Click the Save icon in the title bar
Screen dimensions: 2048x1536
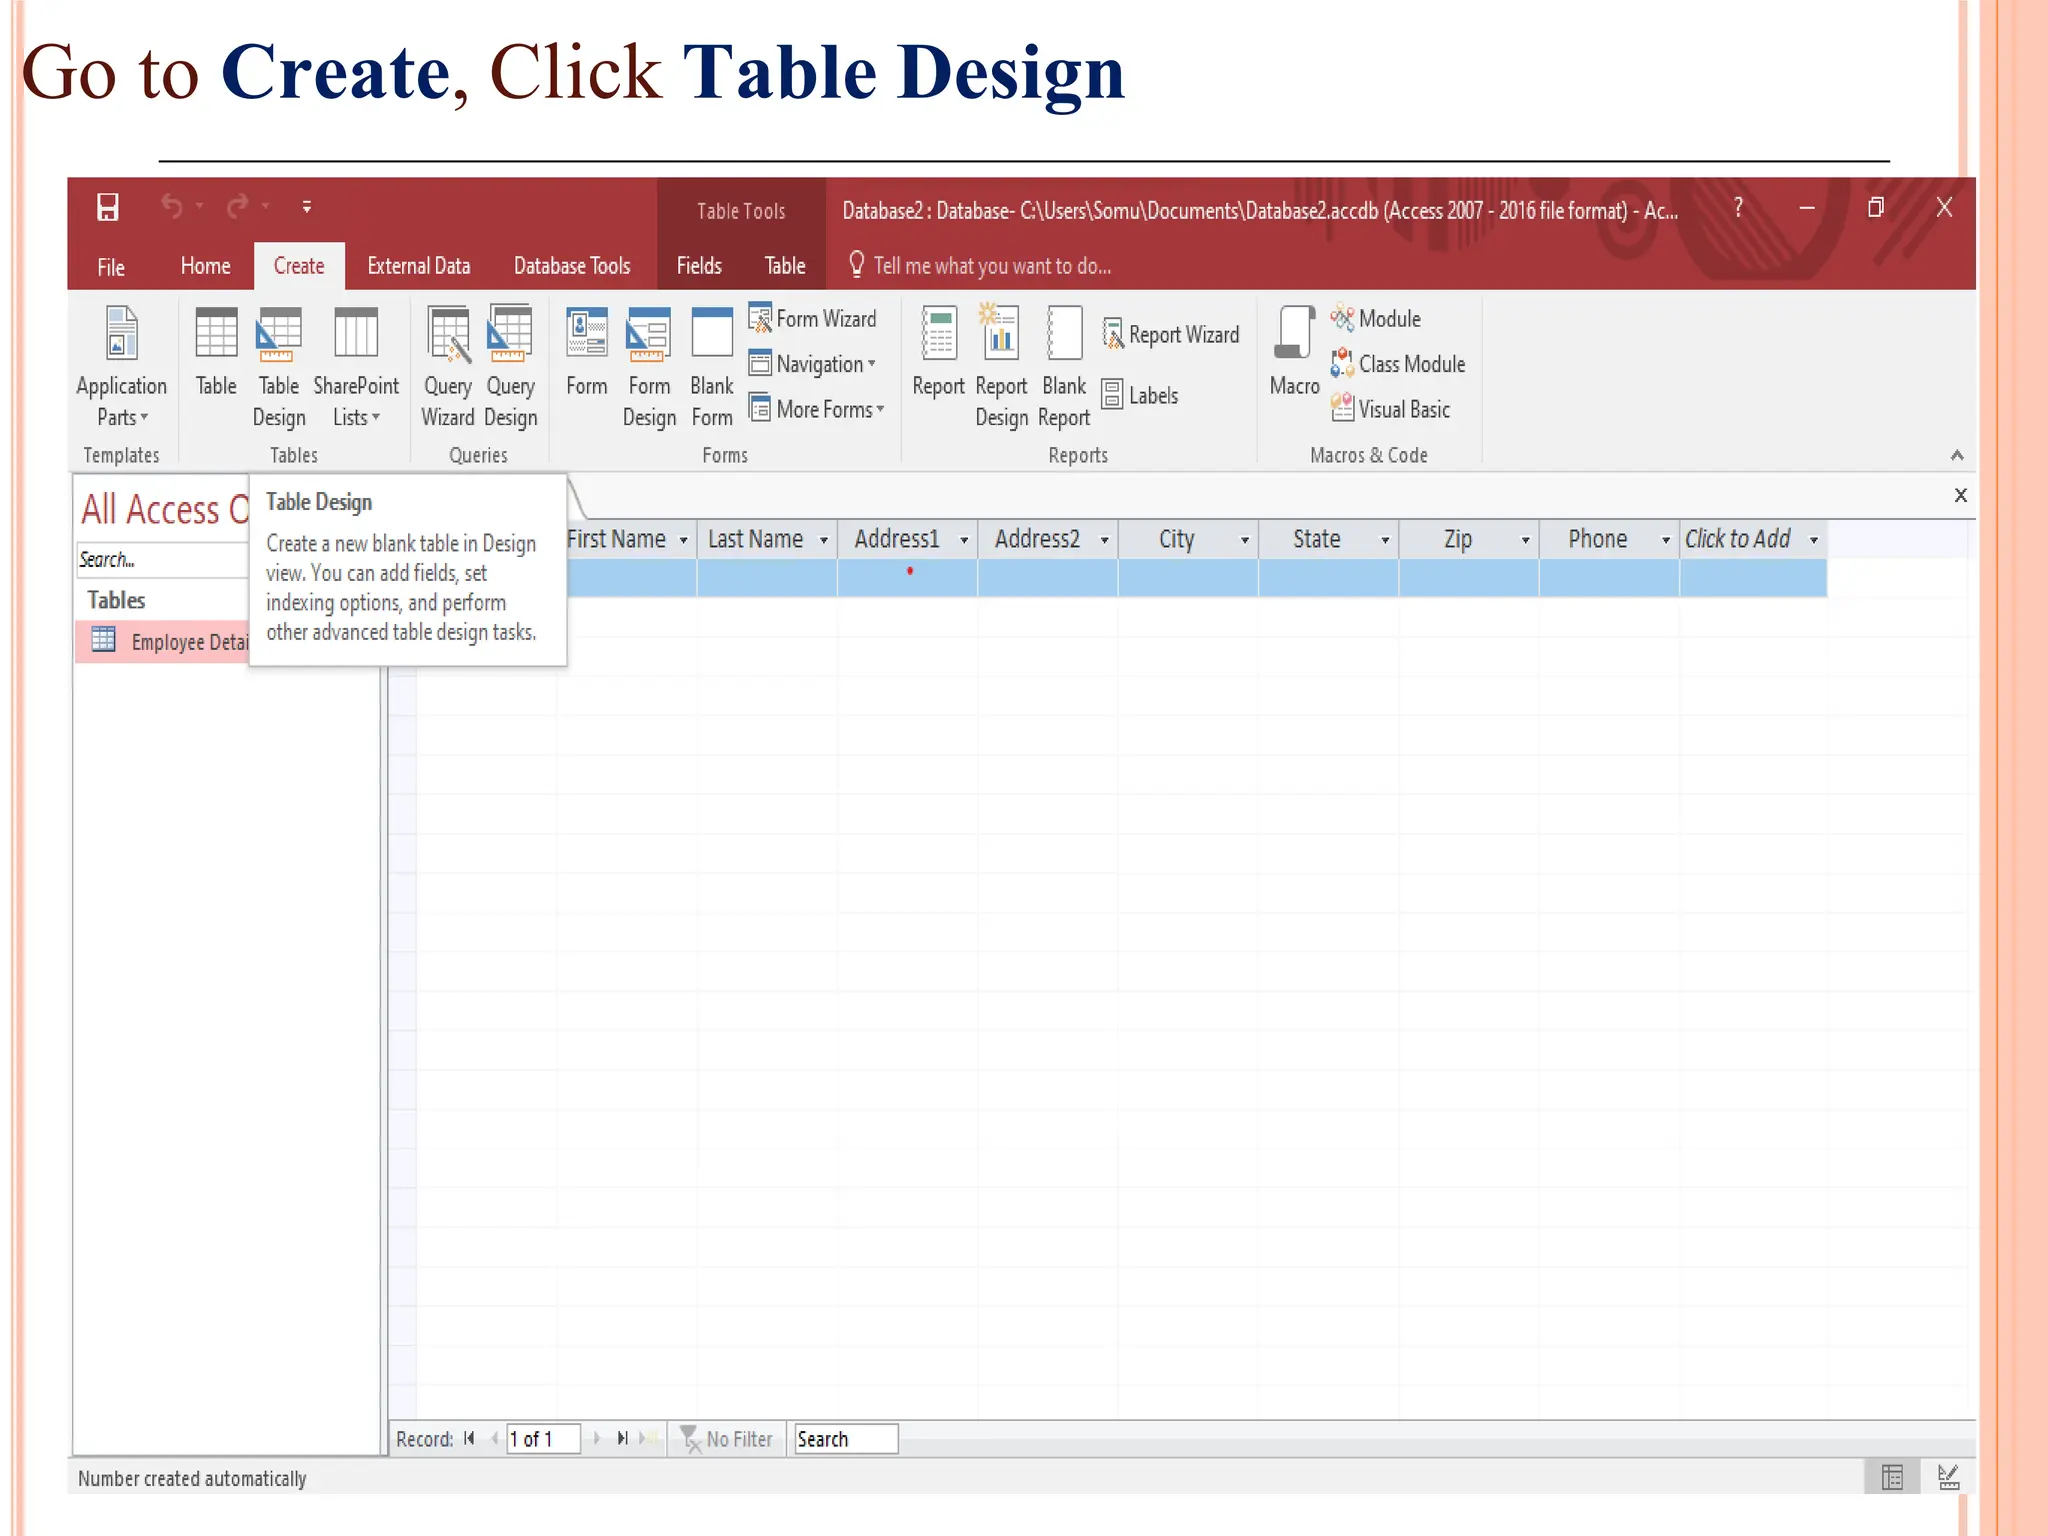[x=107, y=207]
